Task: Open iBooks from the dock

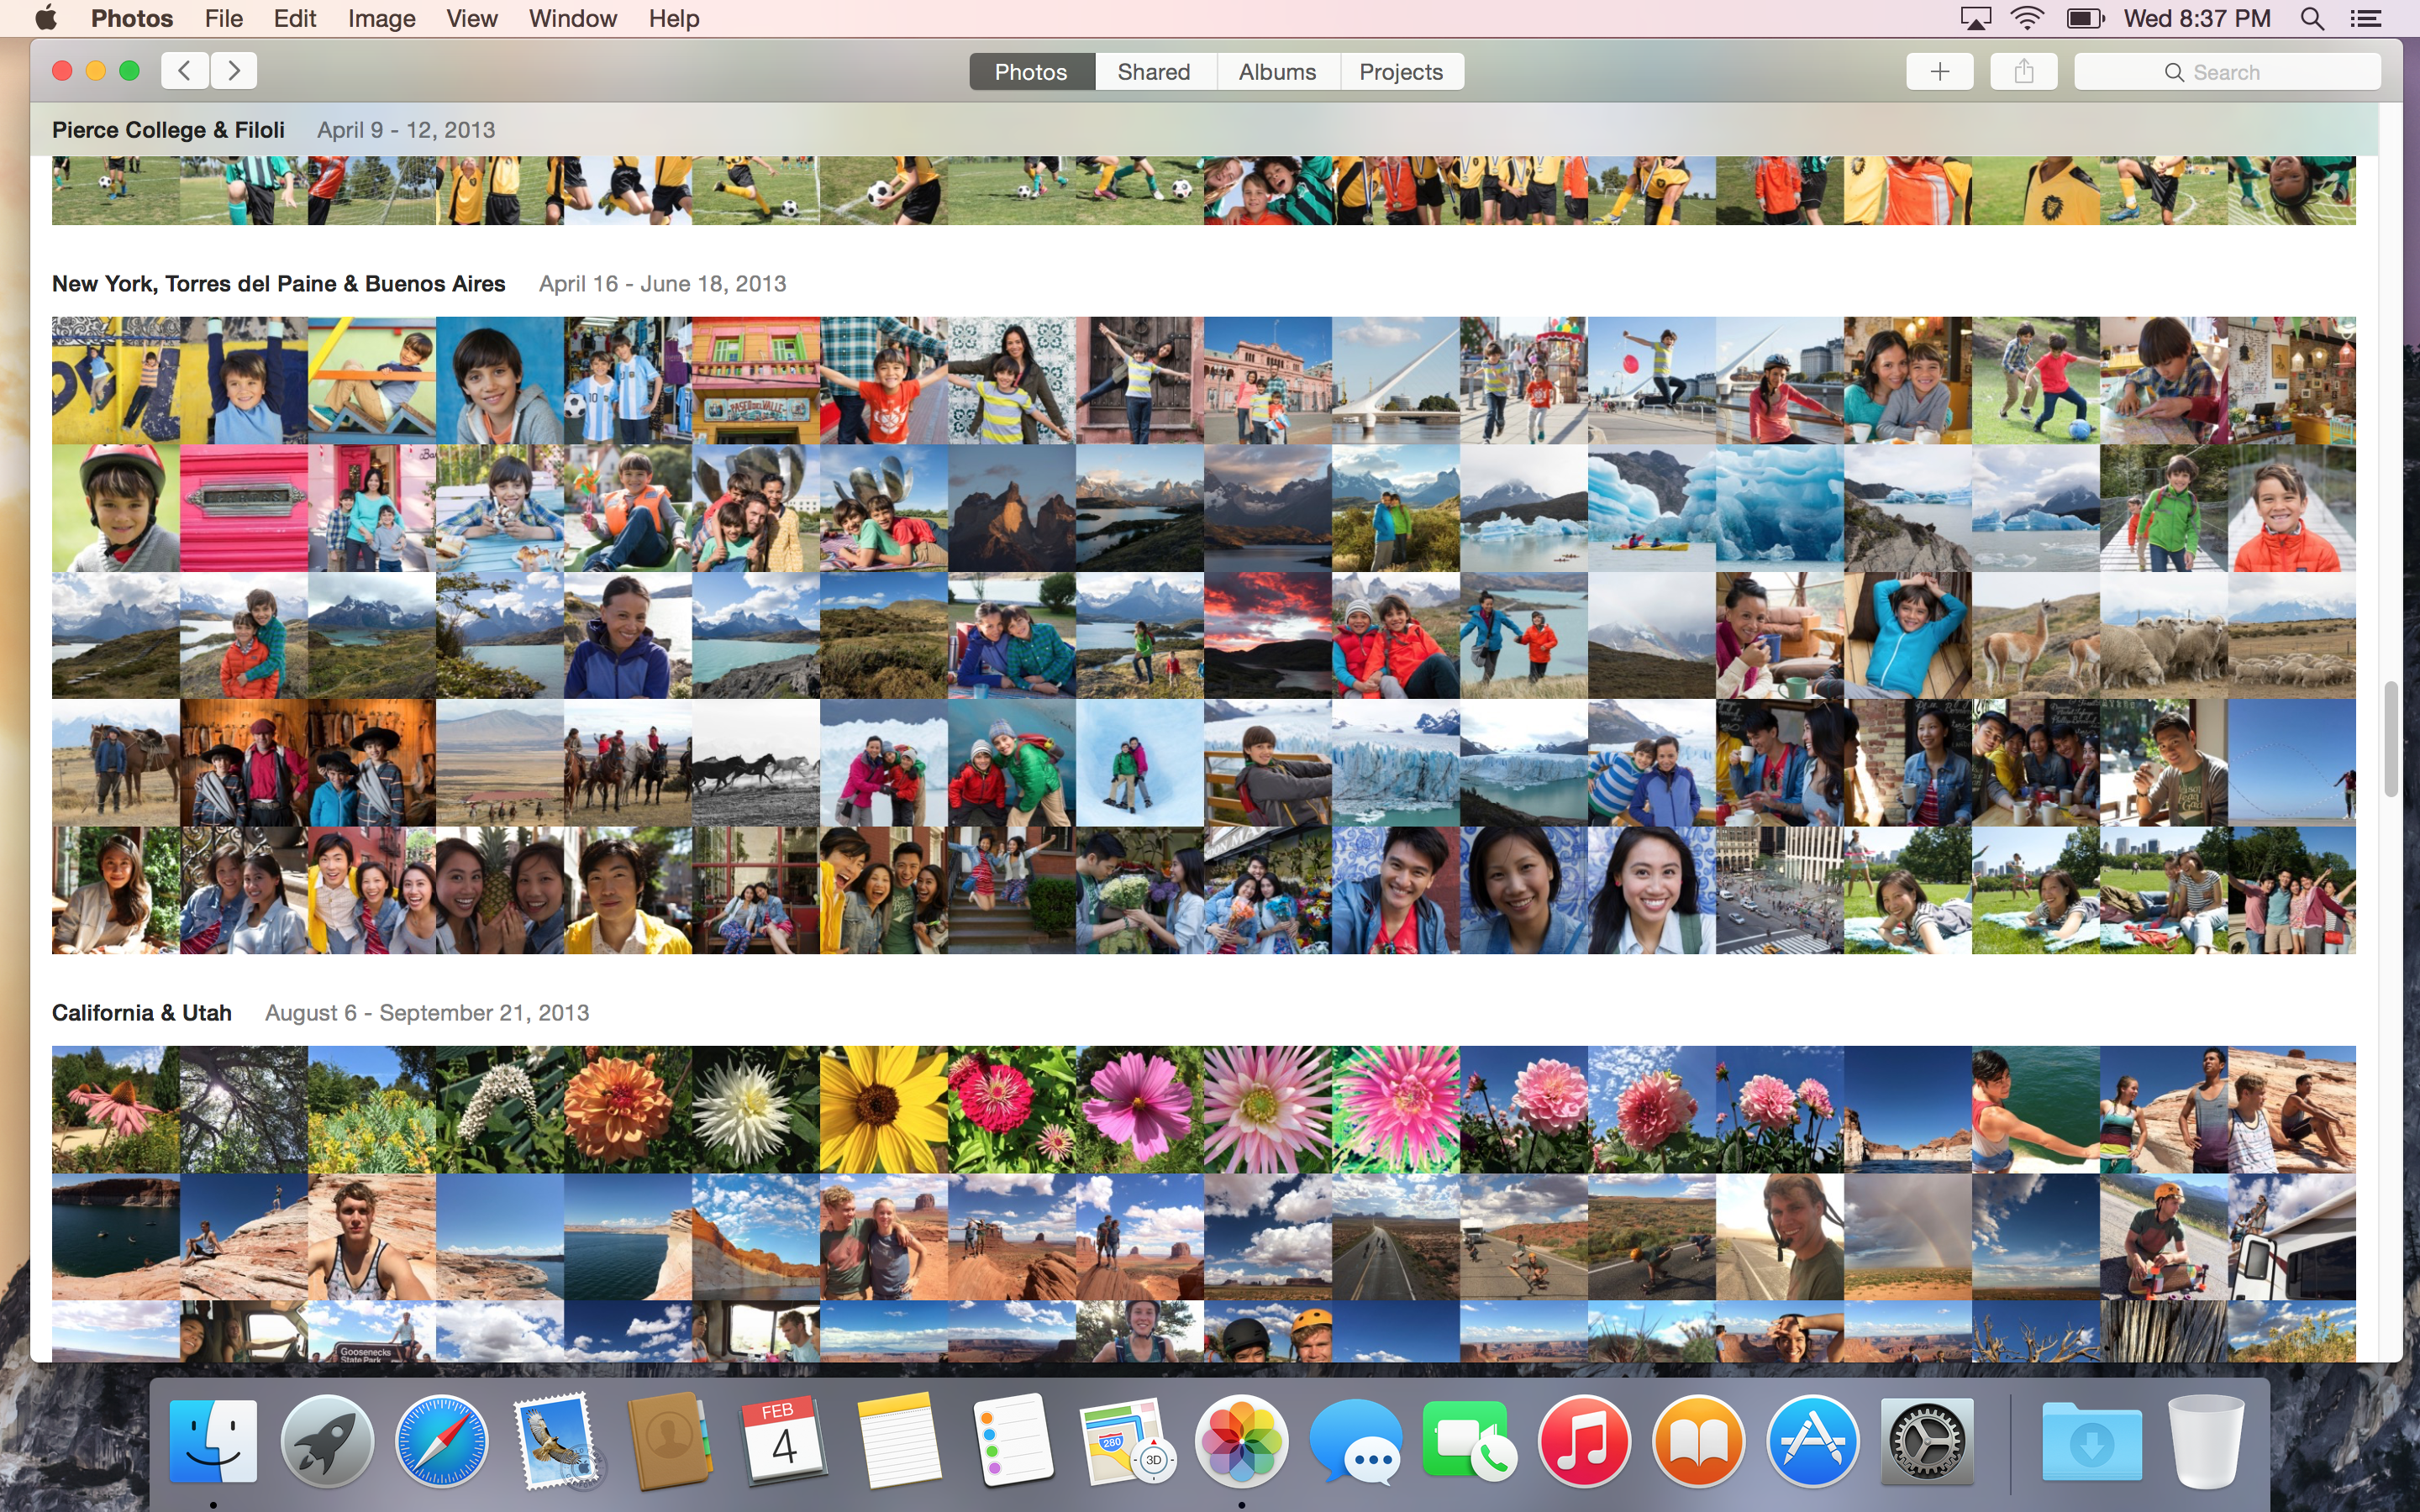Action: [x=1698, y=1441]
